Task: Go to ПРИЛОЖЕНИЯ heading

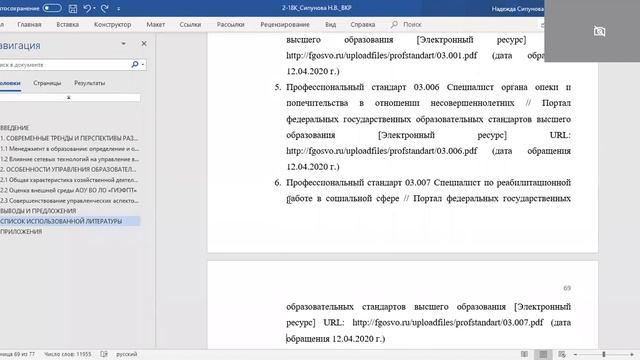Action: [21, 231]
